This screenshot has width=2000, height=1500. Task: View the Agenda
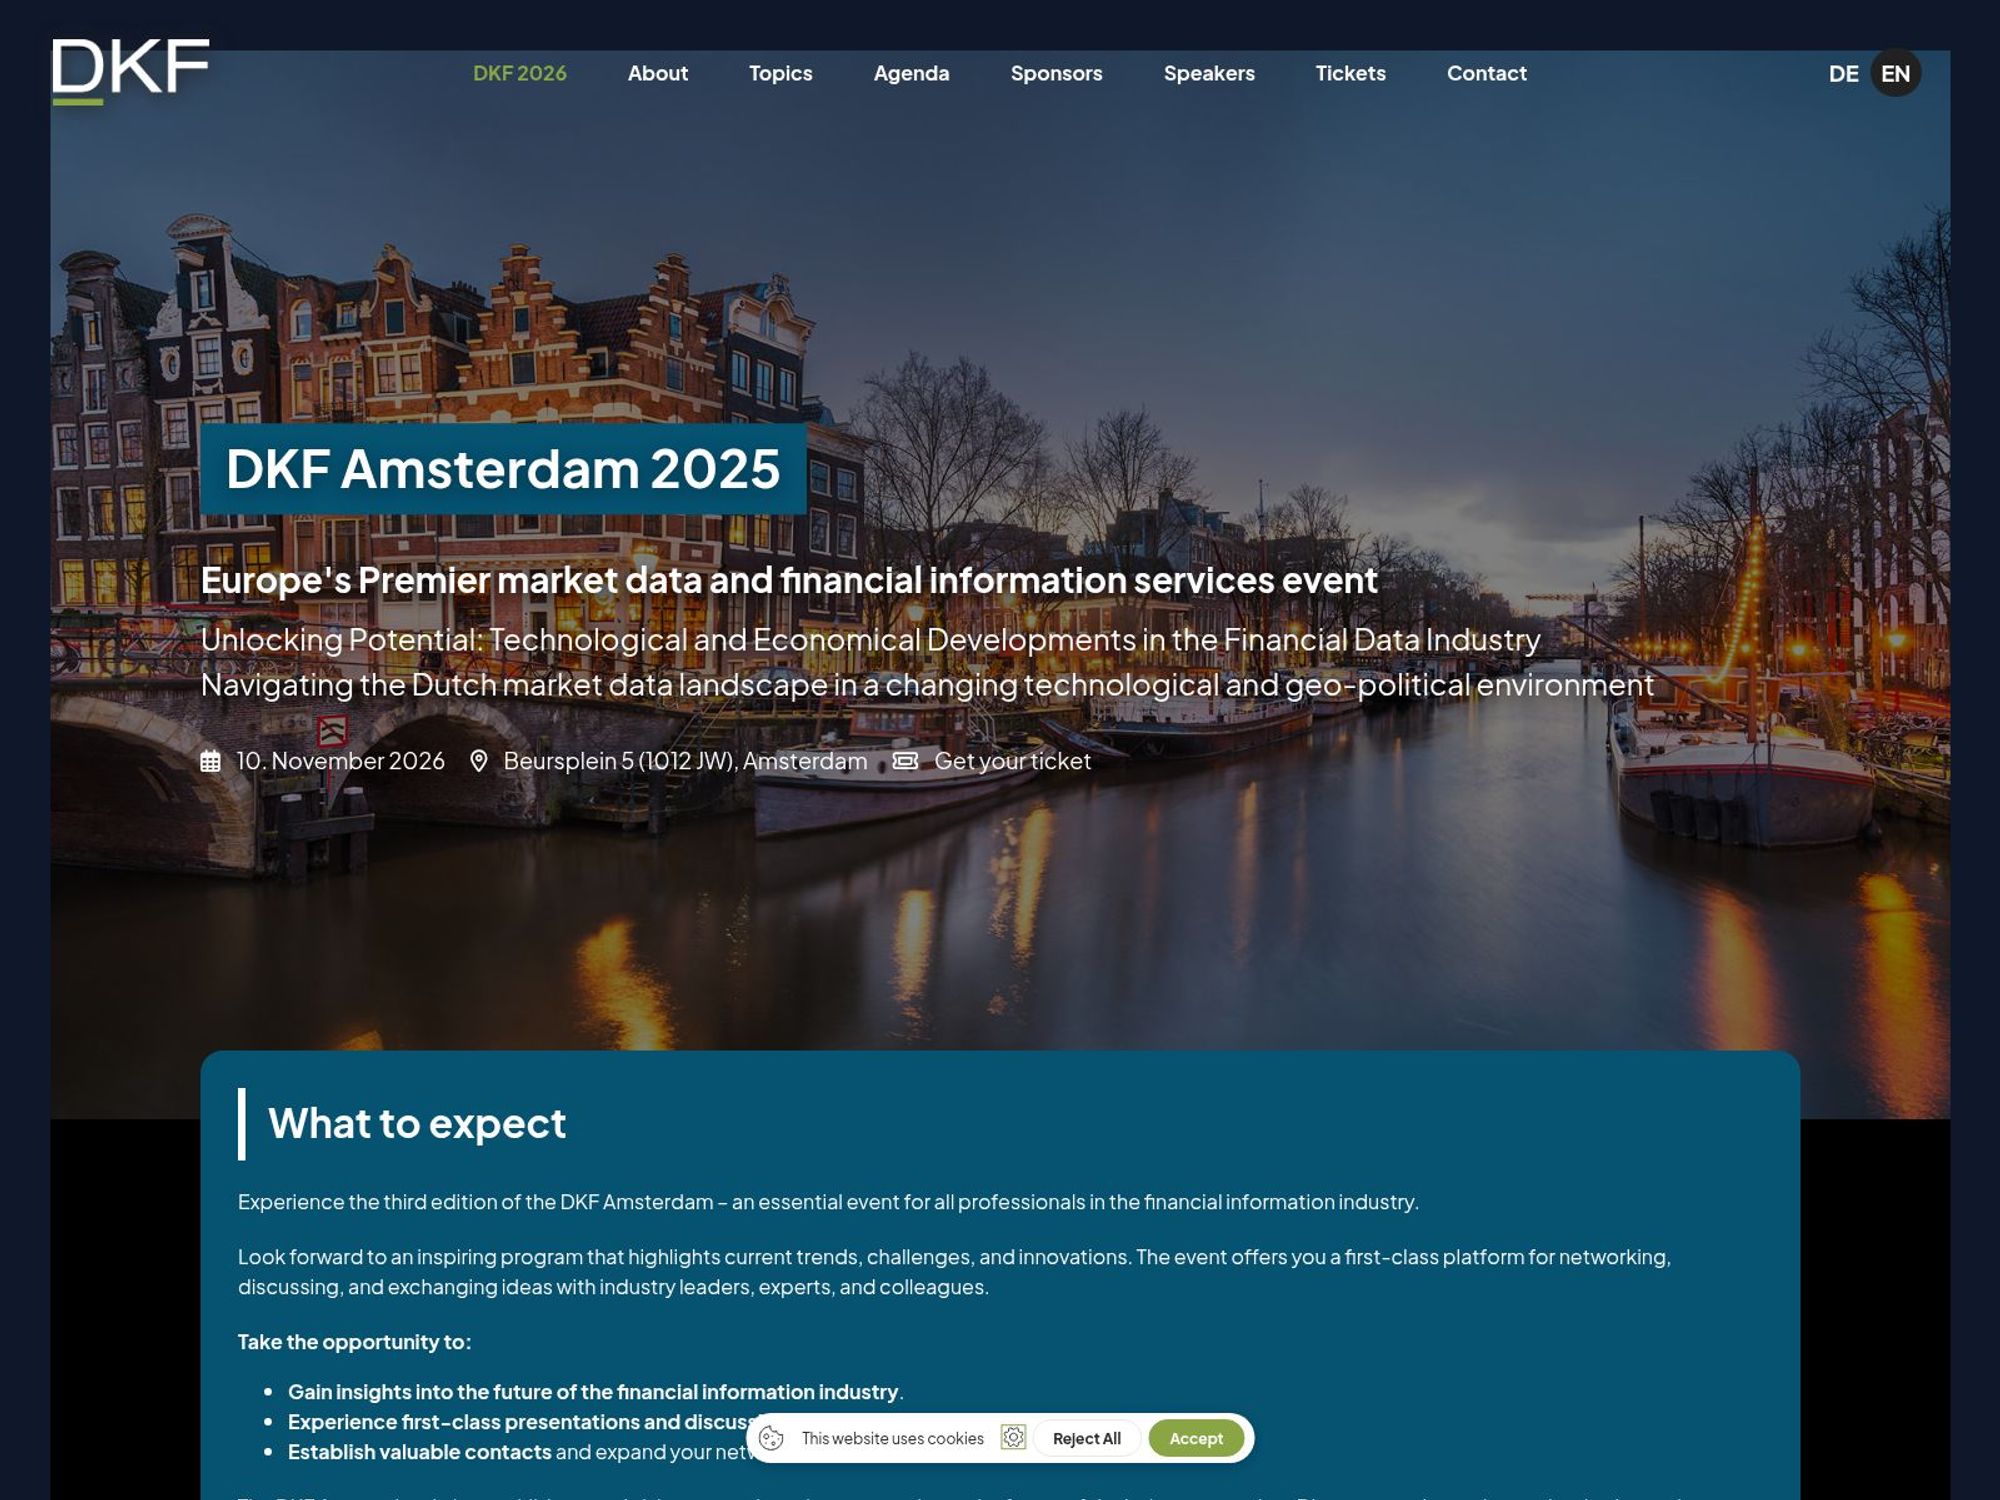[x=911, y=73]
